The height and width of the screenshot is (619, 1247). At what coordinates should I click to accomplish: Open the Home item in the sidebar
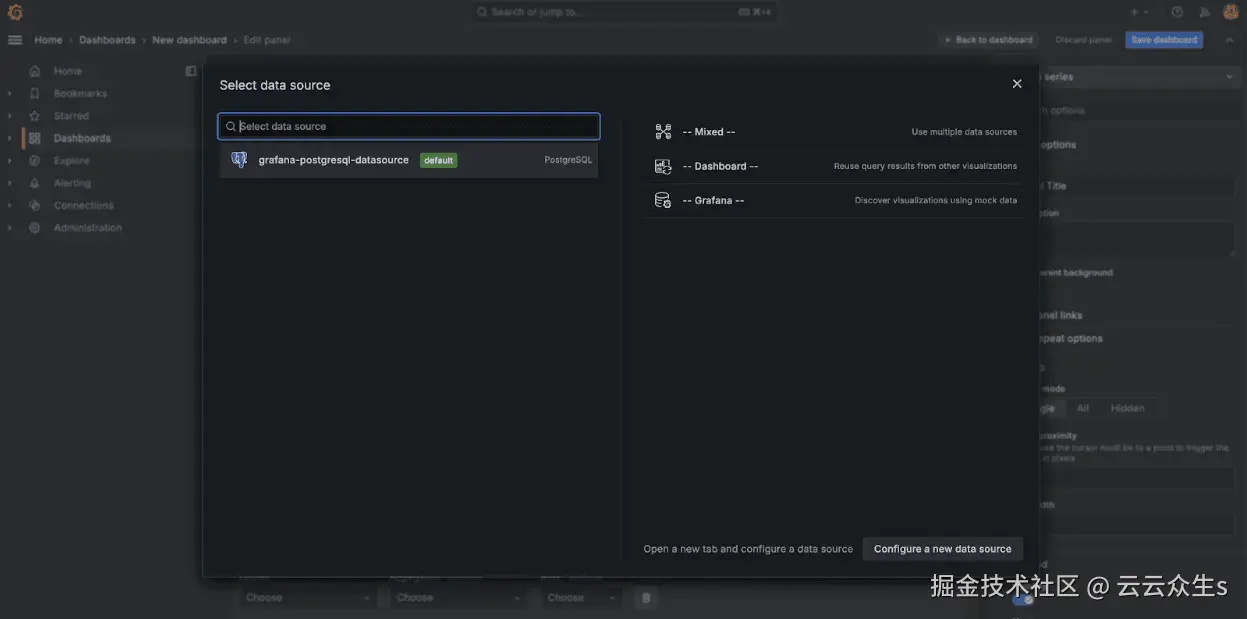(68, 71)
